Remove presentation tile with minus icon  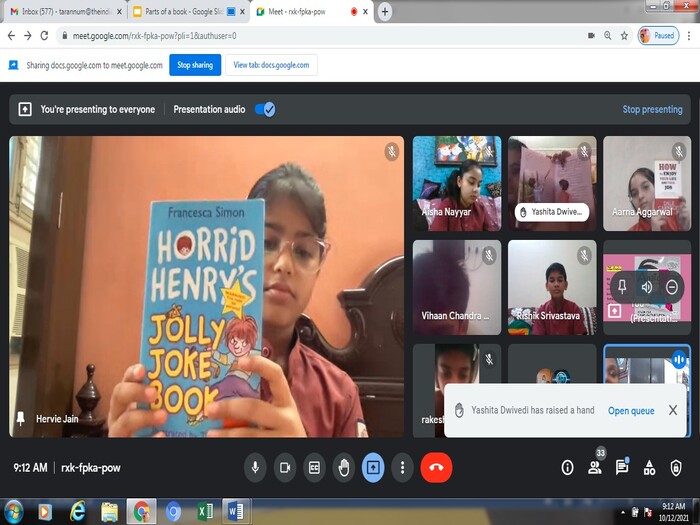672,287
